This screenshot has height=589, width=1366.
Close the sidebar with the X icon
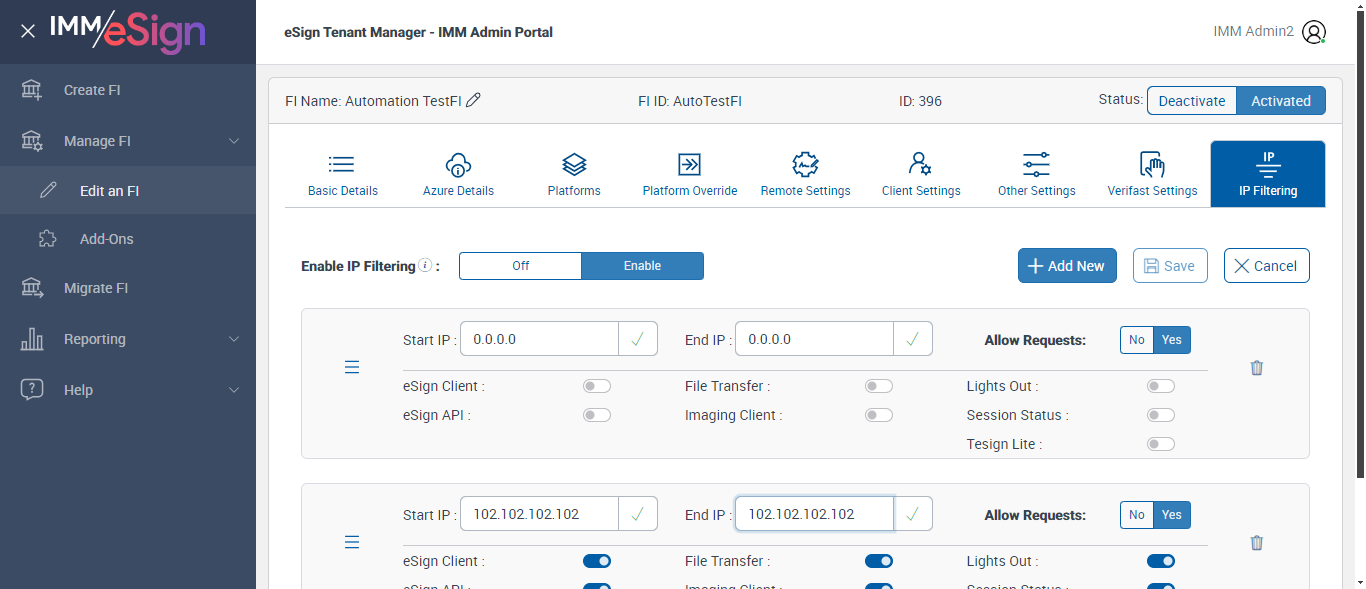28,32
